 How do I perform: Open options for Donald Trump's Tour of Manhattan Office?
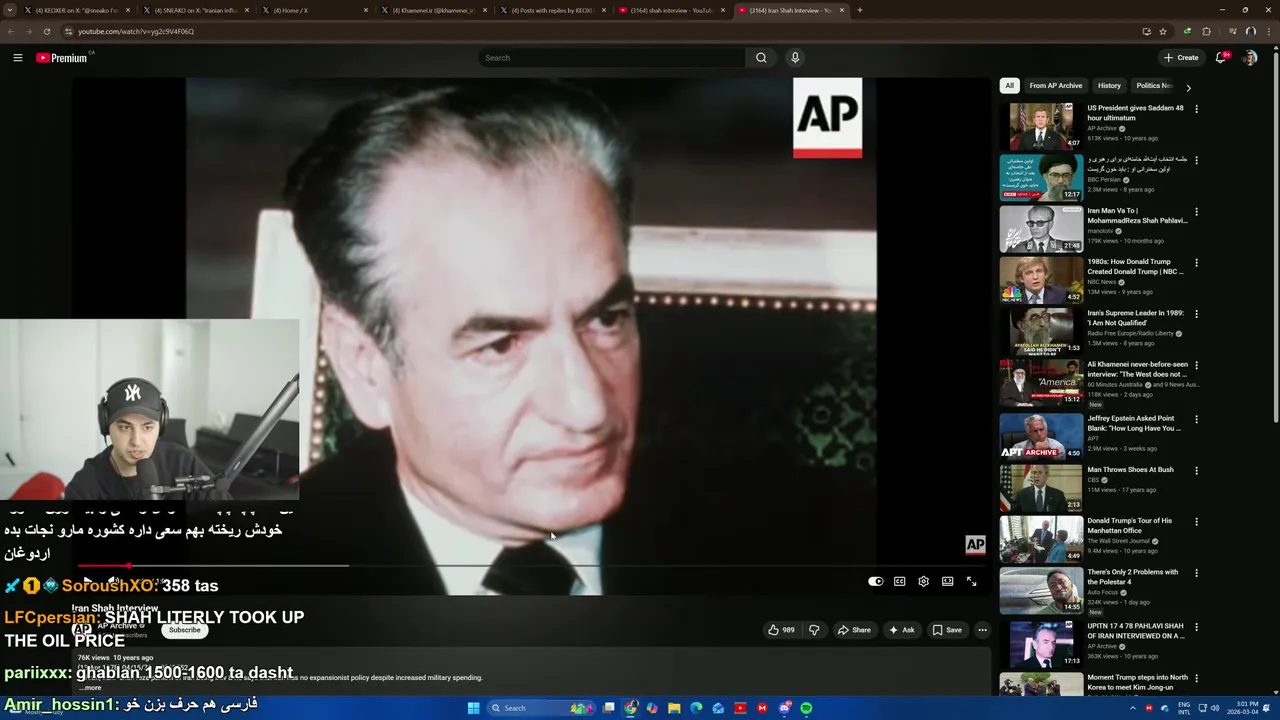[1196, 522]
